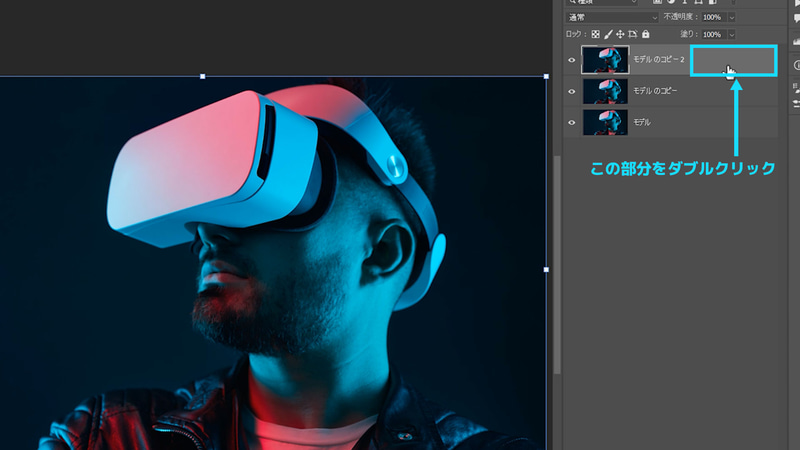
Task: Click the 塗り fill label
Action: coord(689,34)
